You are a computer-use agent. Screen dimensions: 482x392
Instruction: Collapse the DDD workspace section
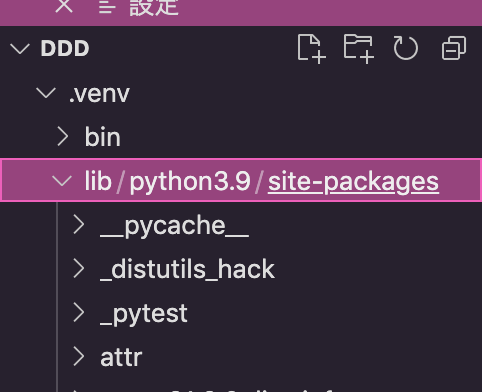coord(20,49)
